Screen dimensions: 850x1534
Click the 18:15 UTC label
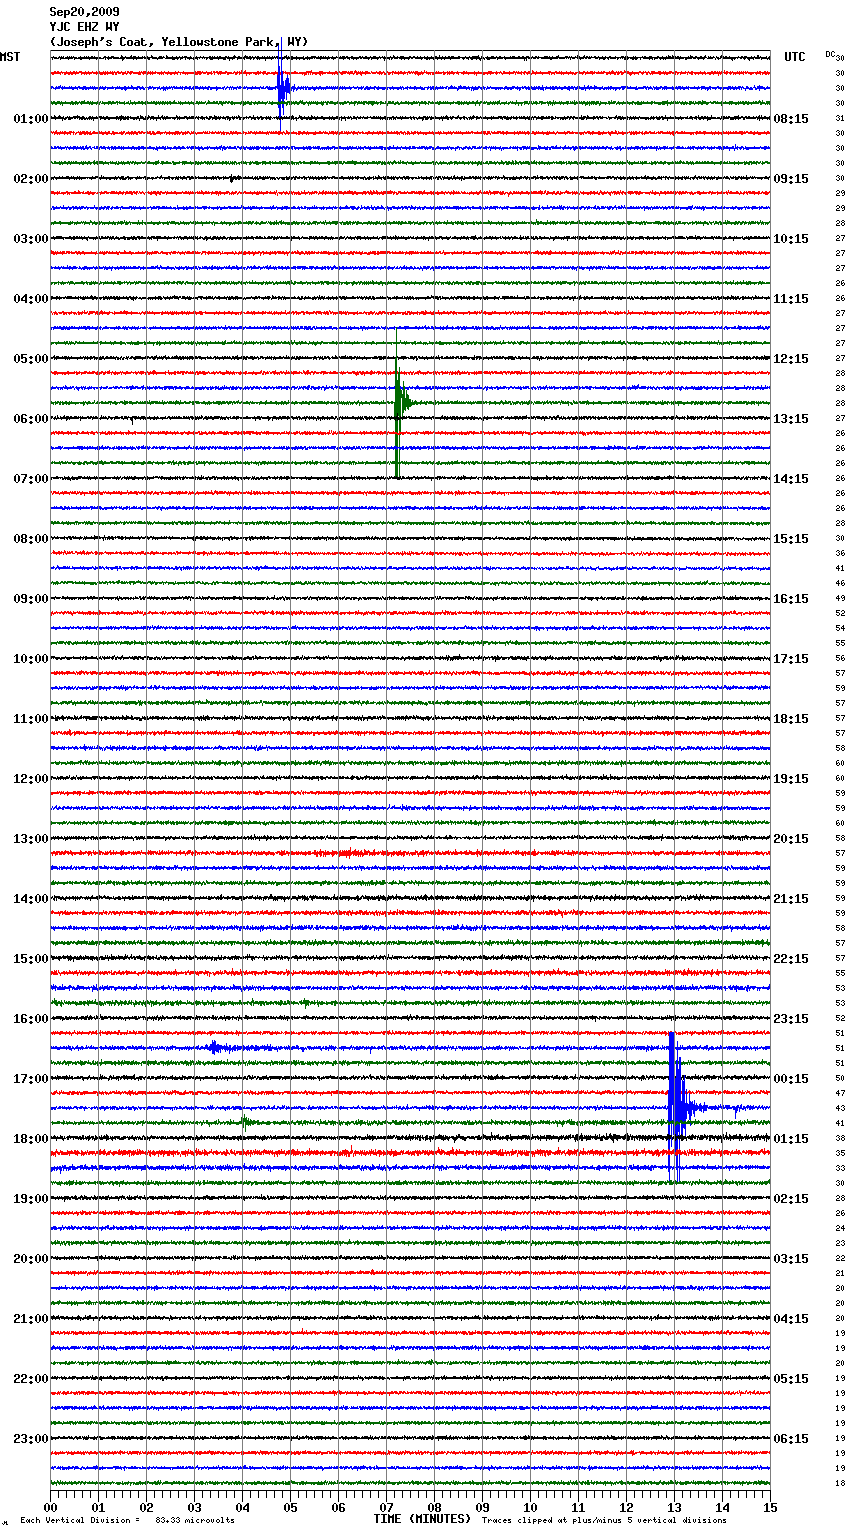791,719
